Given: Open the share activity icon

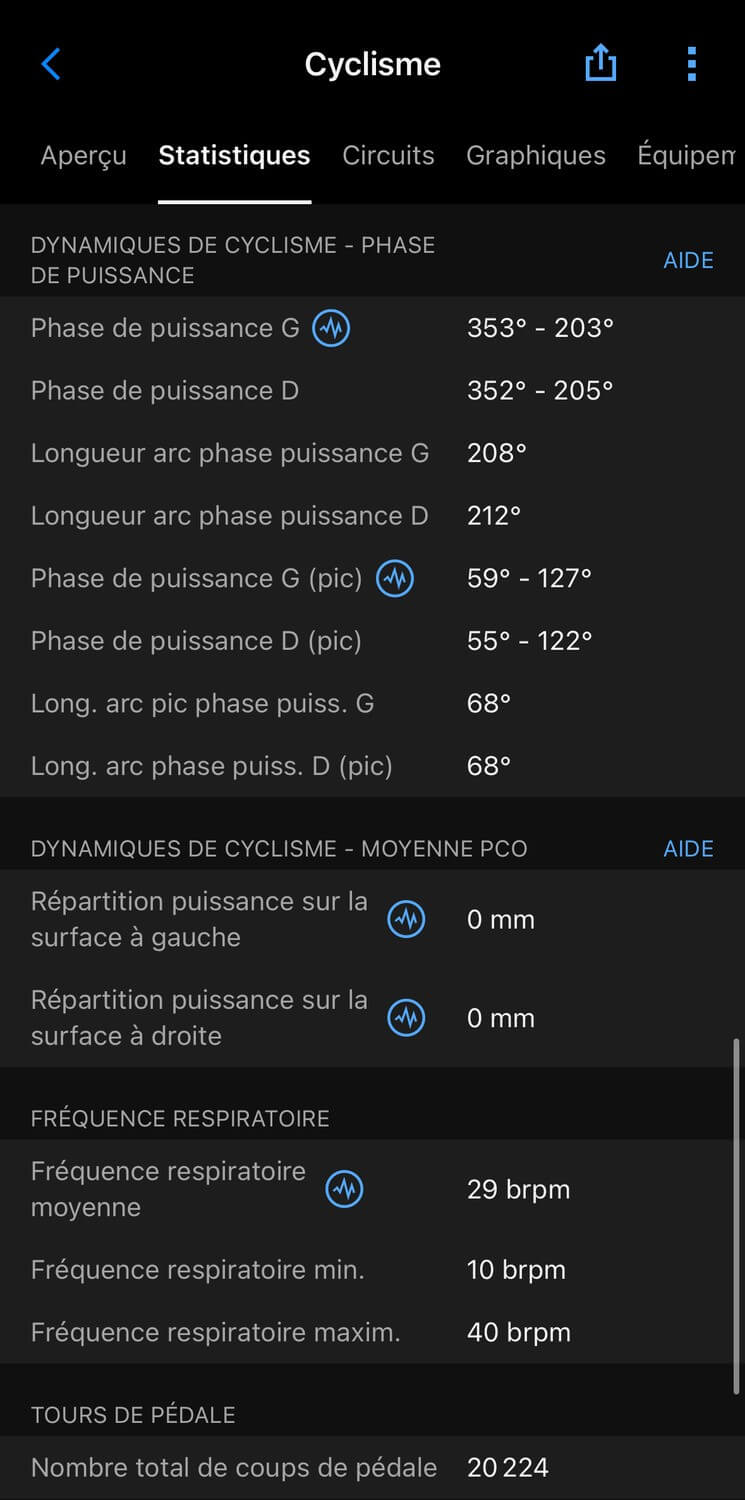Looking at the screenshot, I should click(x=600, y=65).
